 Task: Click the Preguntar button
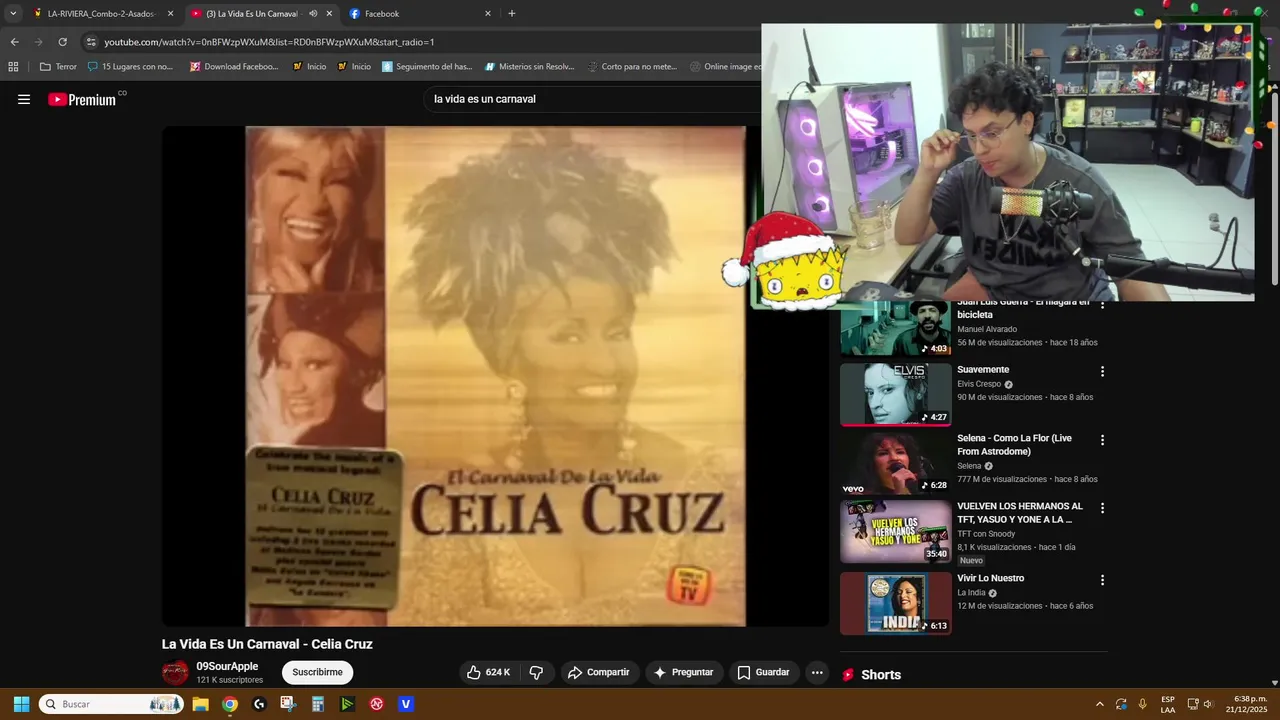point(683,672)
